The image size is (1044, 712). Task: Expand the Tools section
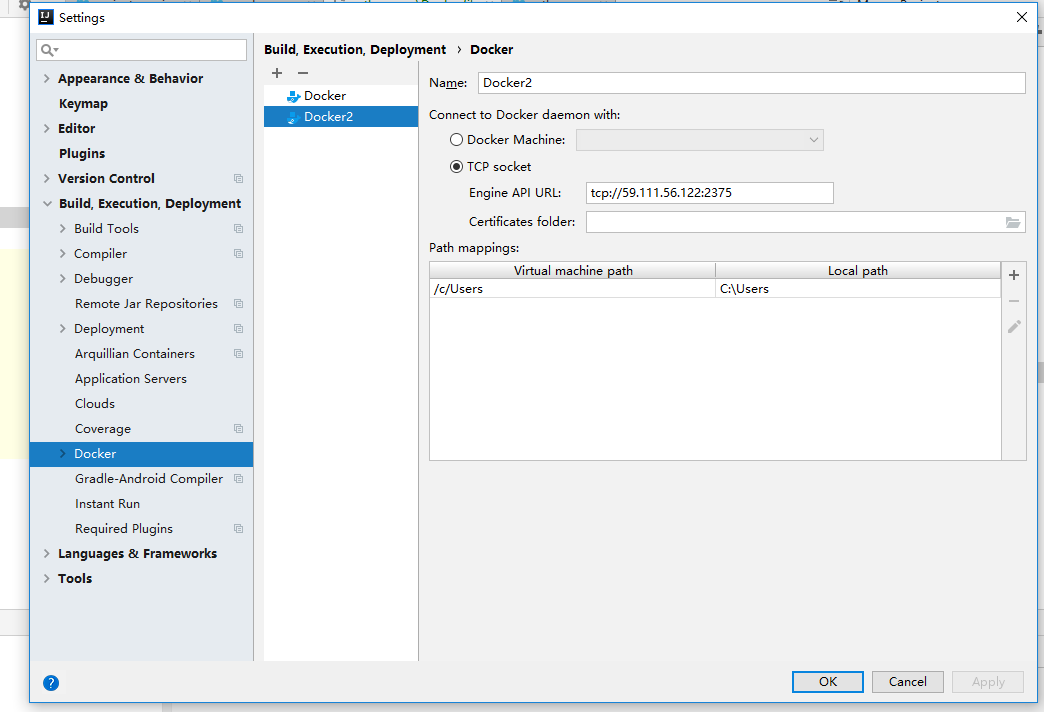[x=47, y=579]
